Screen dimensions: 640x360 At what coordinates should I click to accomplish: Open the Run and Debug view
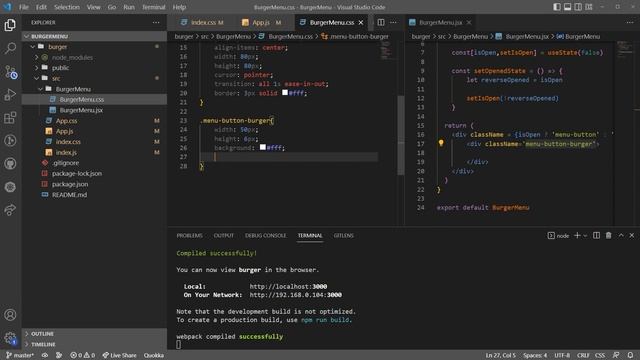[x=10, y=95]
